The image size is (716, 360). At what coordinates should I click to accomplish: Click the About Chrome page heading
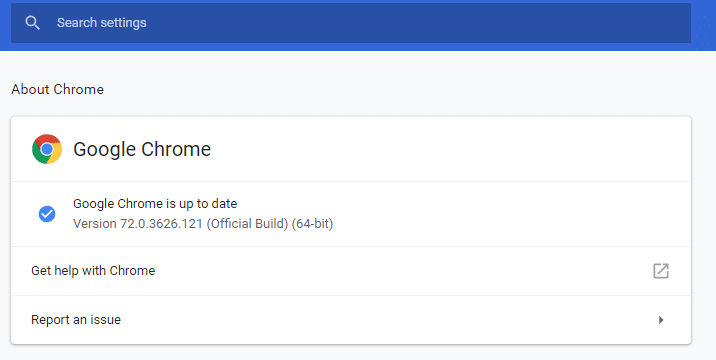(x=58, y=89)
